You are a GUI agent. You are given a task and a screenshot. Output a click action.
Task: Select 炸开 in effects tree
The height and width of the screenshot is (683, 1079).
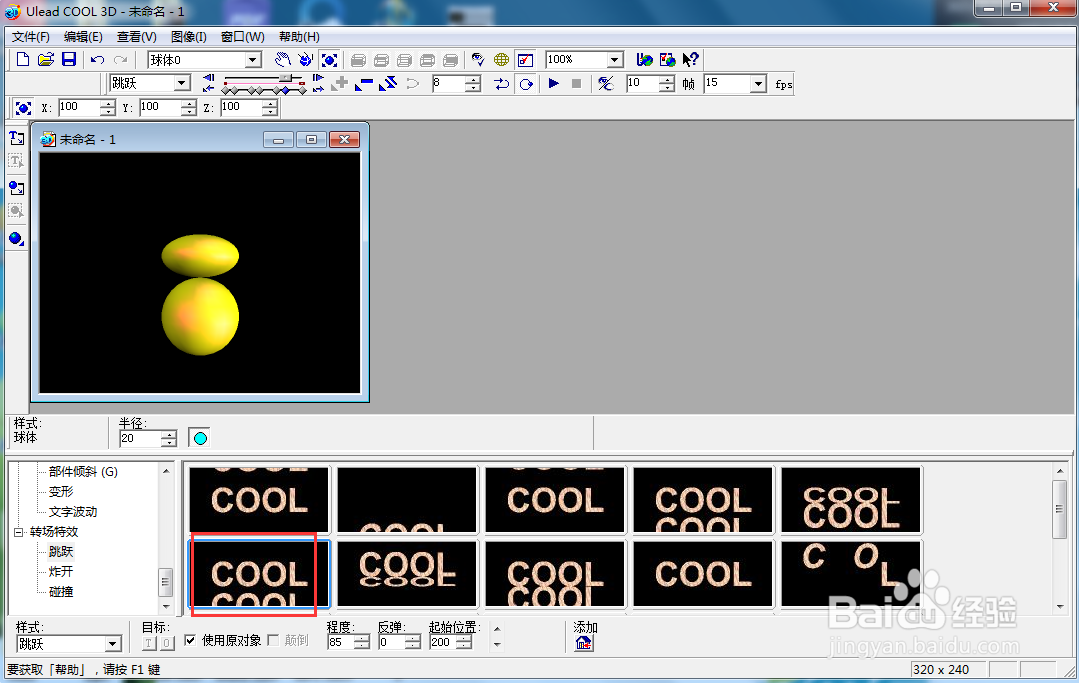pyautogui.click(x=61, y=572)
